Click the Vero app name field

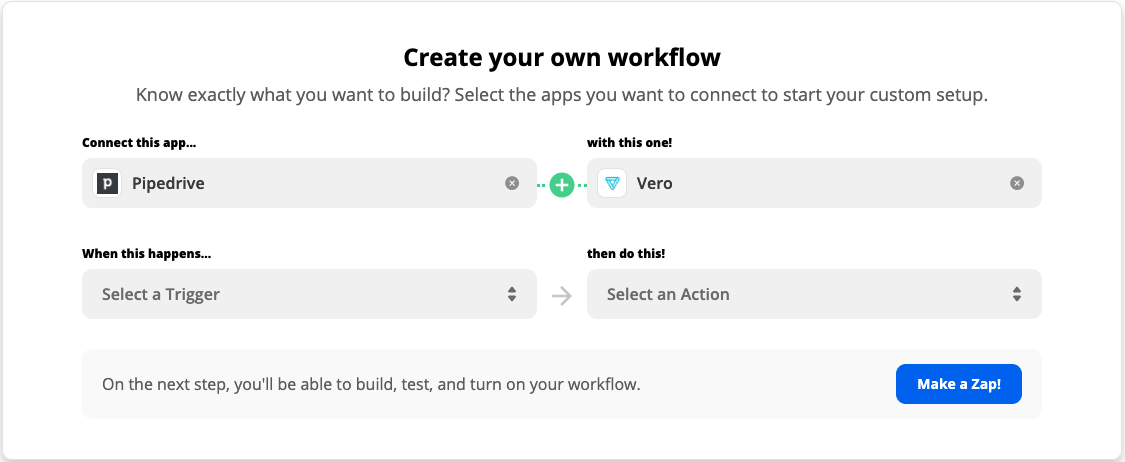(x=800, y=184)
